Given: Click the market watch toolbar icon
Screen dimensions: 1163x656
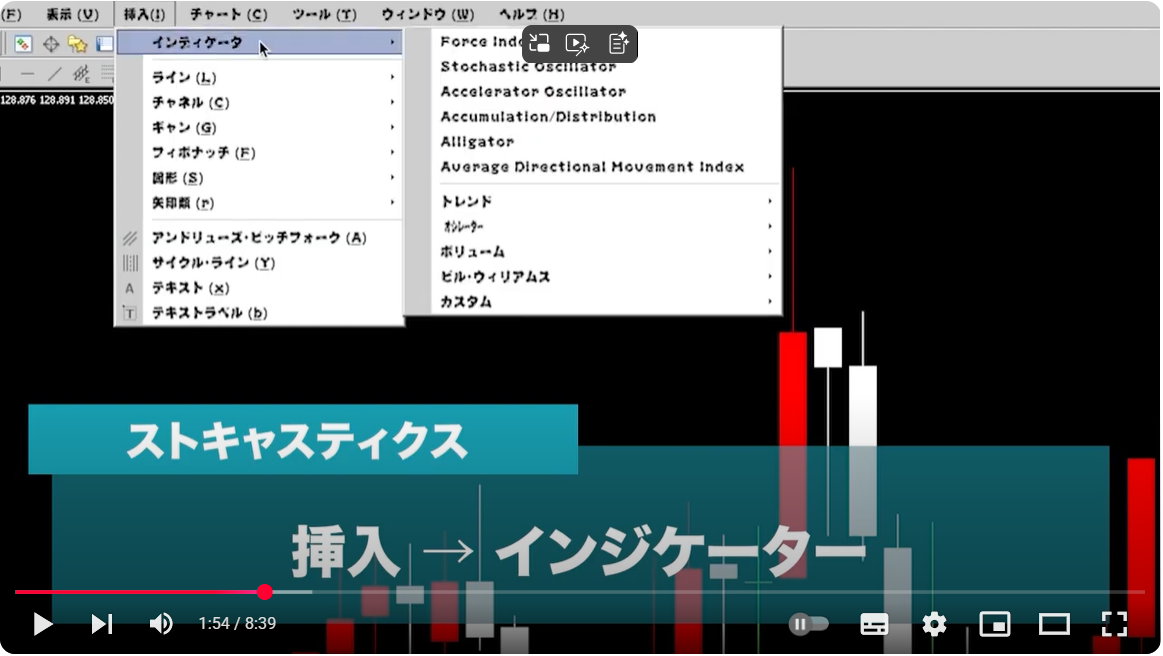Looking at the screenshot, I should click(23, 45).
